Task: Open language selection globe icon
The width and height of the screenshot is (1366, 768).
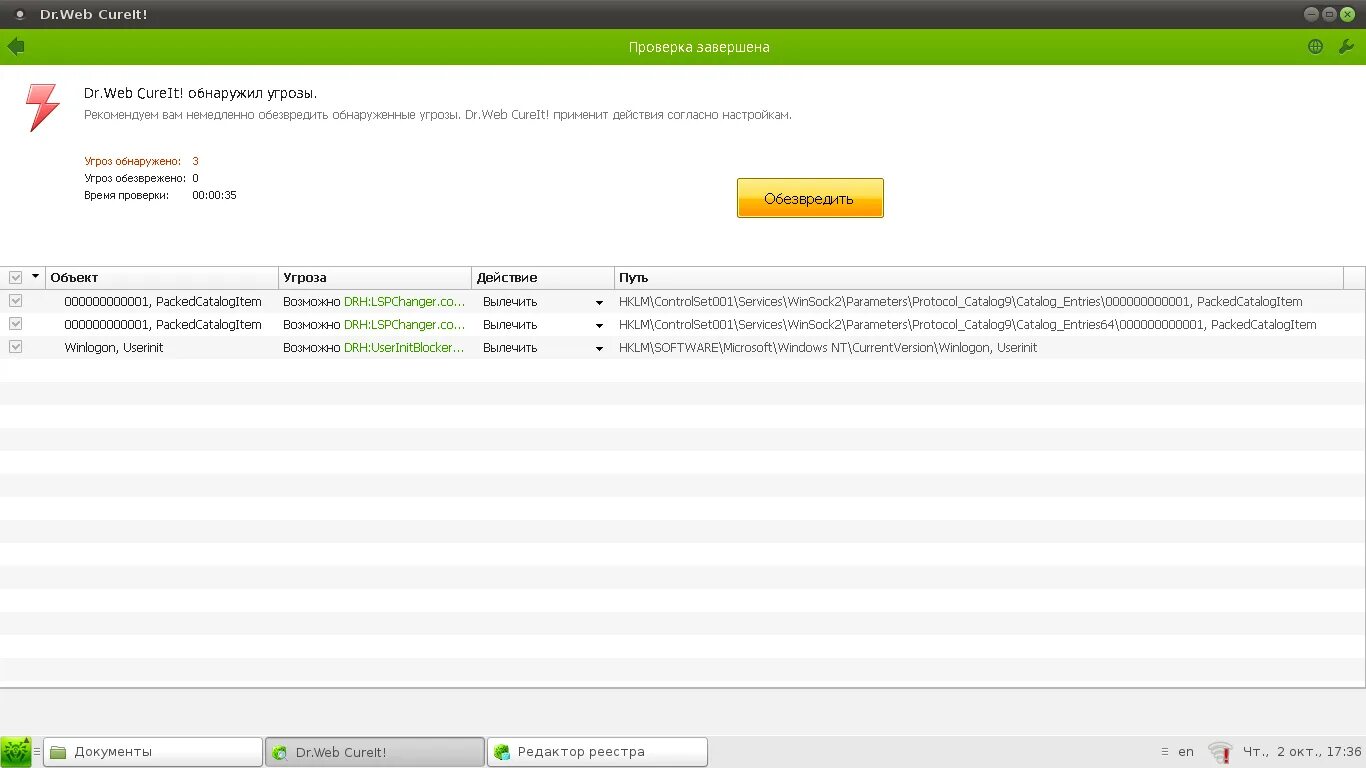Action: pos(1315,47)
